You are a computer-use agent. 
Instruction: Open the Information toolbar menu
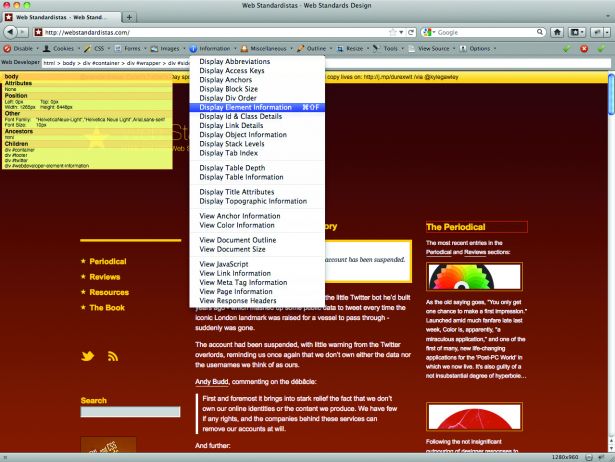[x=213, y=49]
